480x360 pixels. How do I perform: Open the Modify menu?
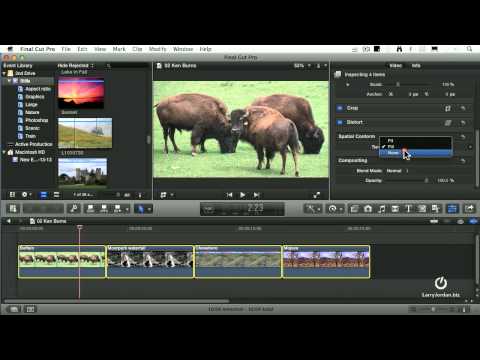pos(157,49)
